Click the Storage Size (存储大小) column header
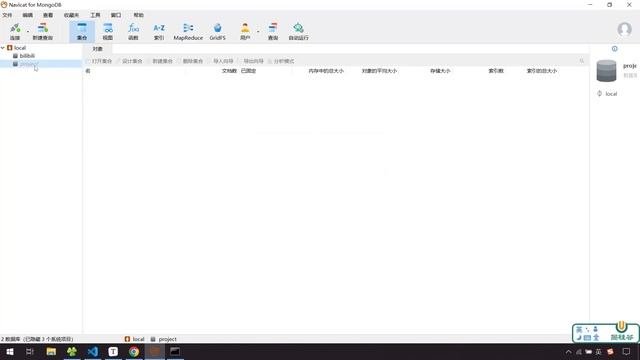The height and width of the screenshot is (360, 640). pyautogui.click(x=440, y=71)
